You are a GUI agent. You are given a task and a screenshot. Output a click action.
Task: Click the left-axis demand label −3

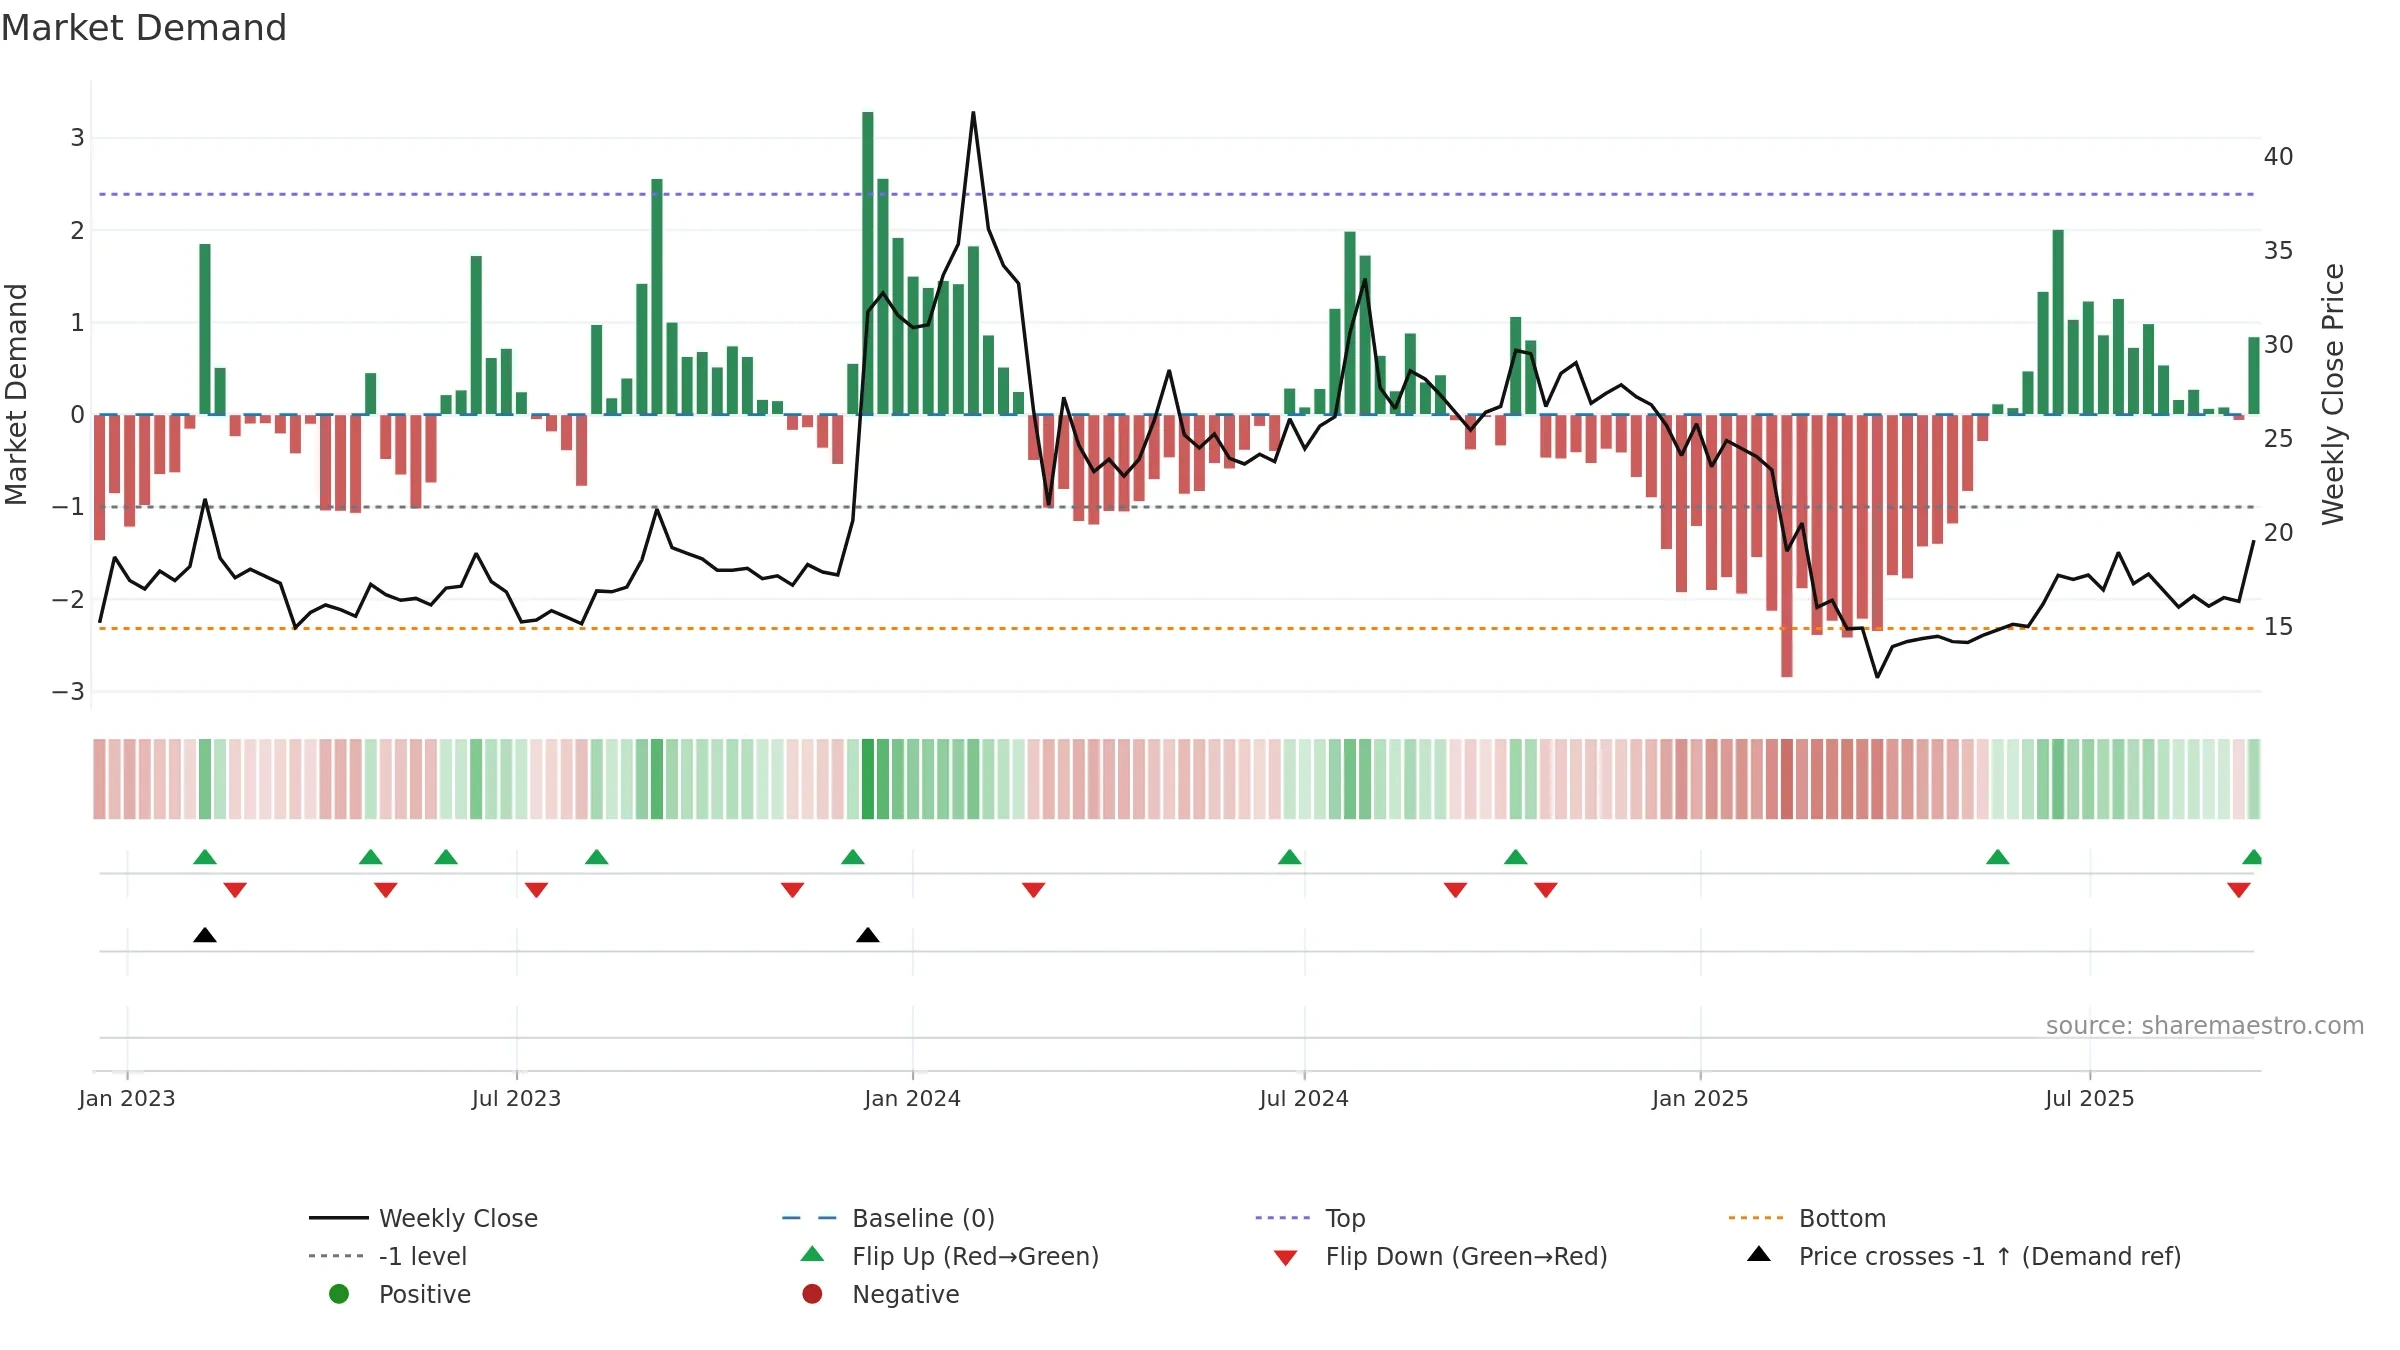pyautogui.click(x=68, y=692)
